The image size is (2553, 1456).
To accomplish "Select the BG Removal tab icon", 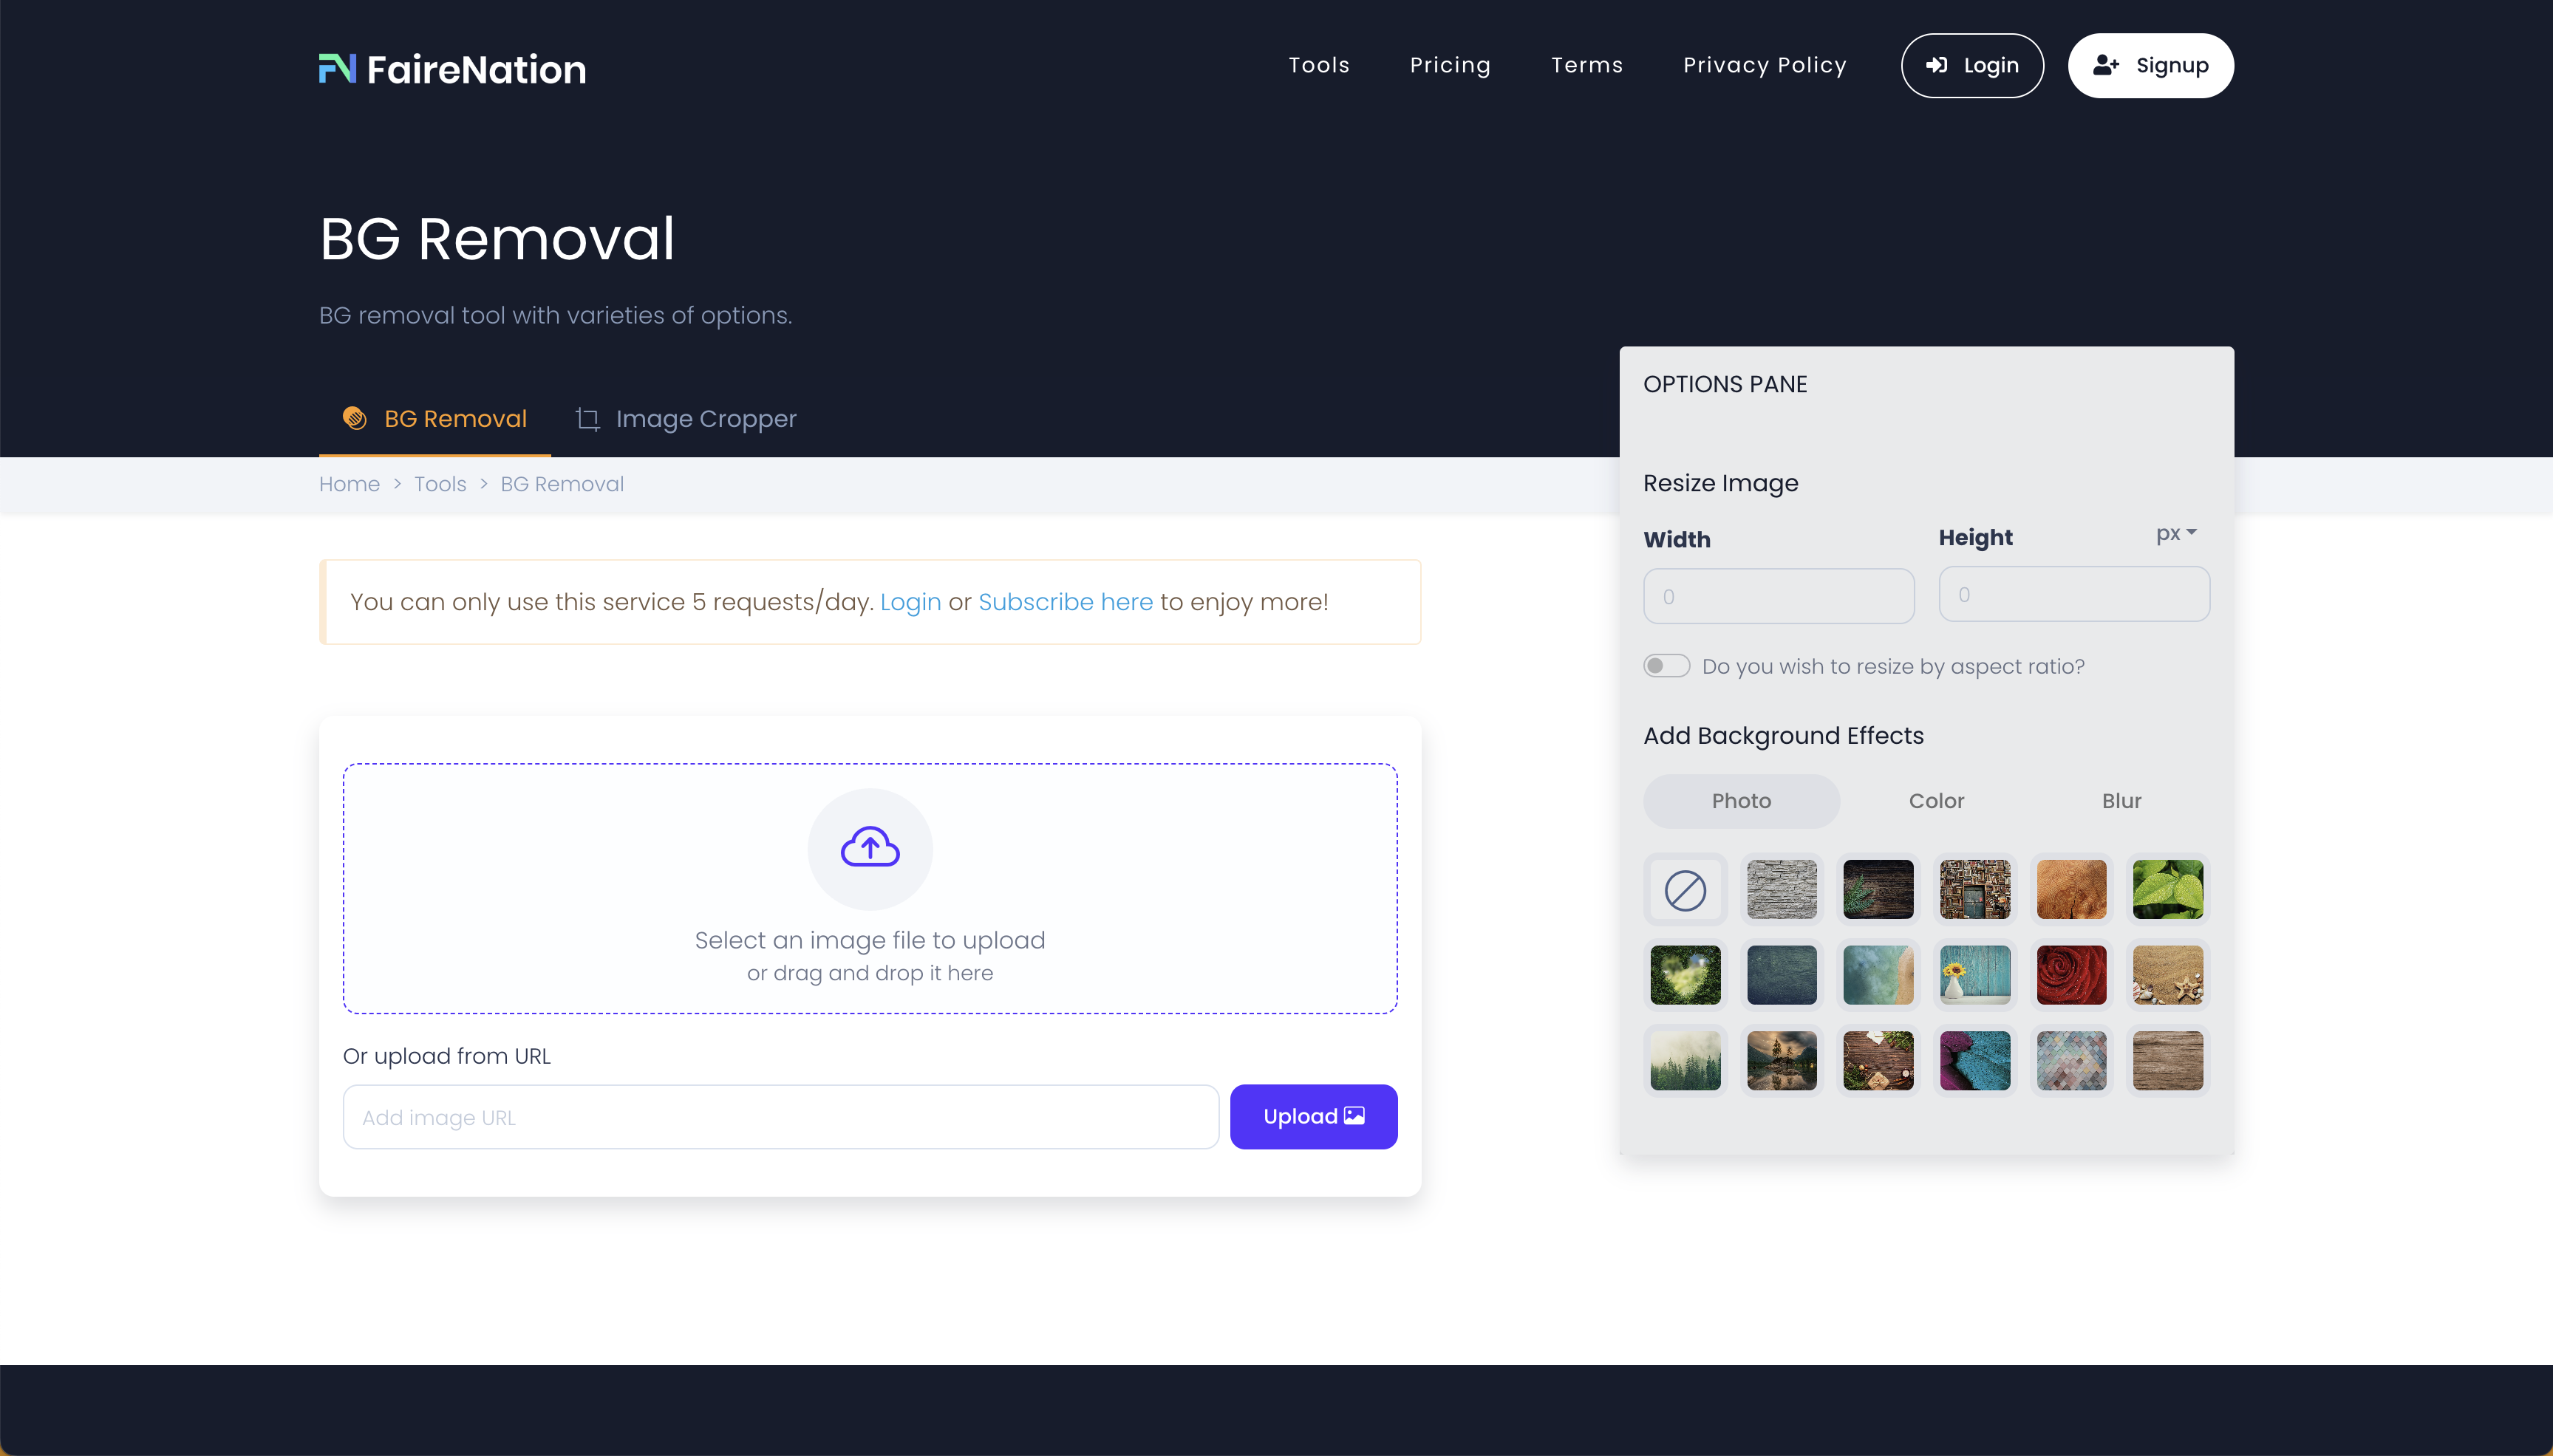I will tap(355, 418).
